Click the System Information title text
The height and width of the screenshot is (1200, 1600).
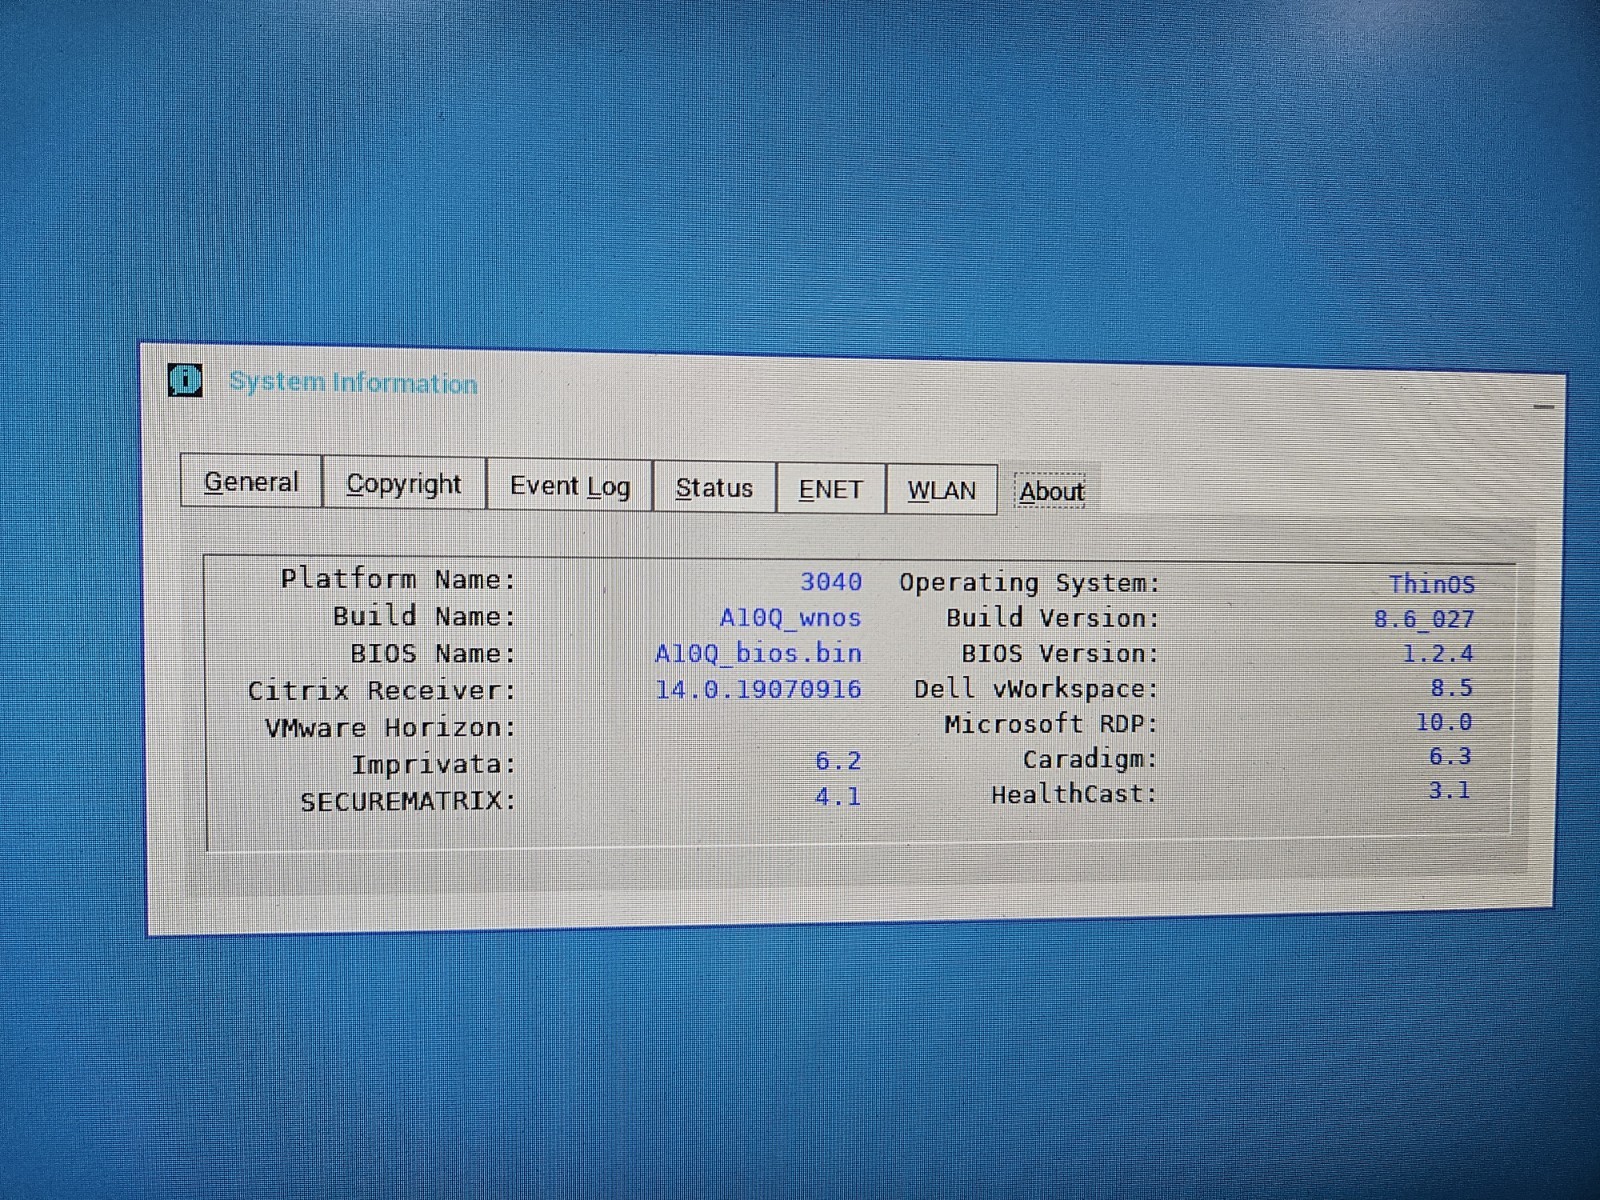click(x=353, y=382)
